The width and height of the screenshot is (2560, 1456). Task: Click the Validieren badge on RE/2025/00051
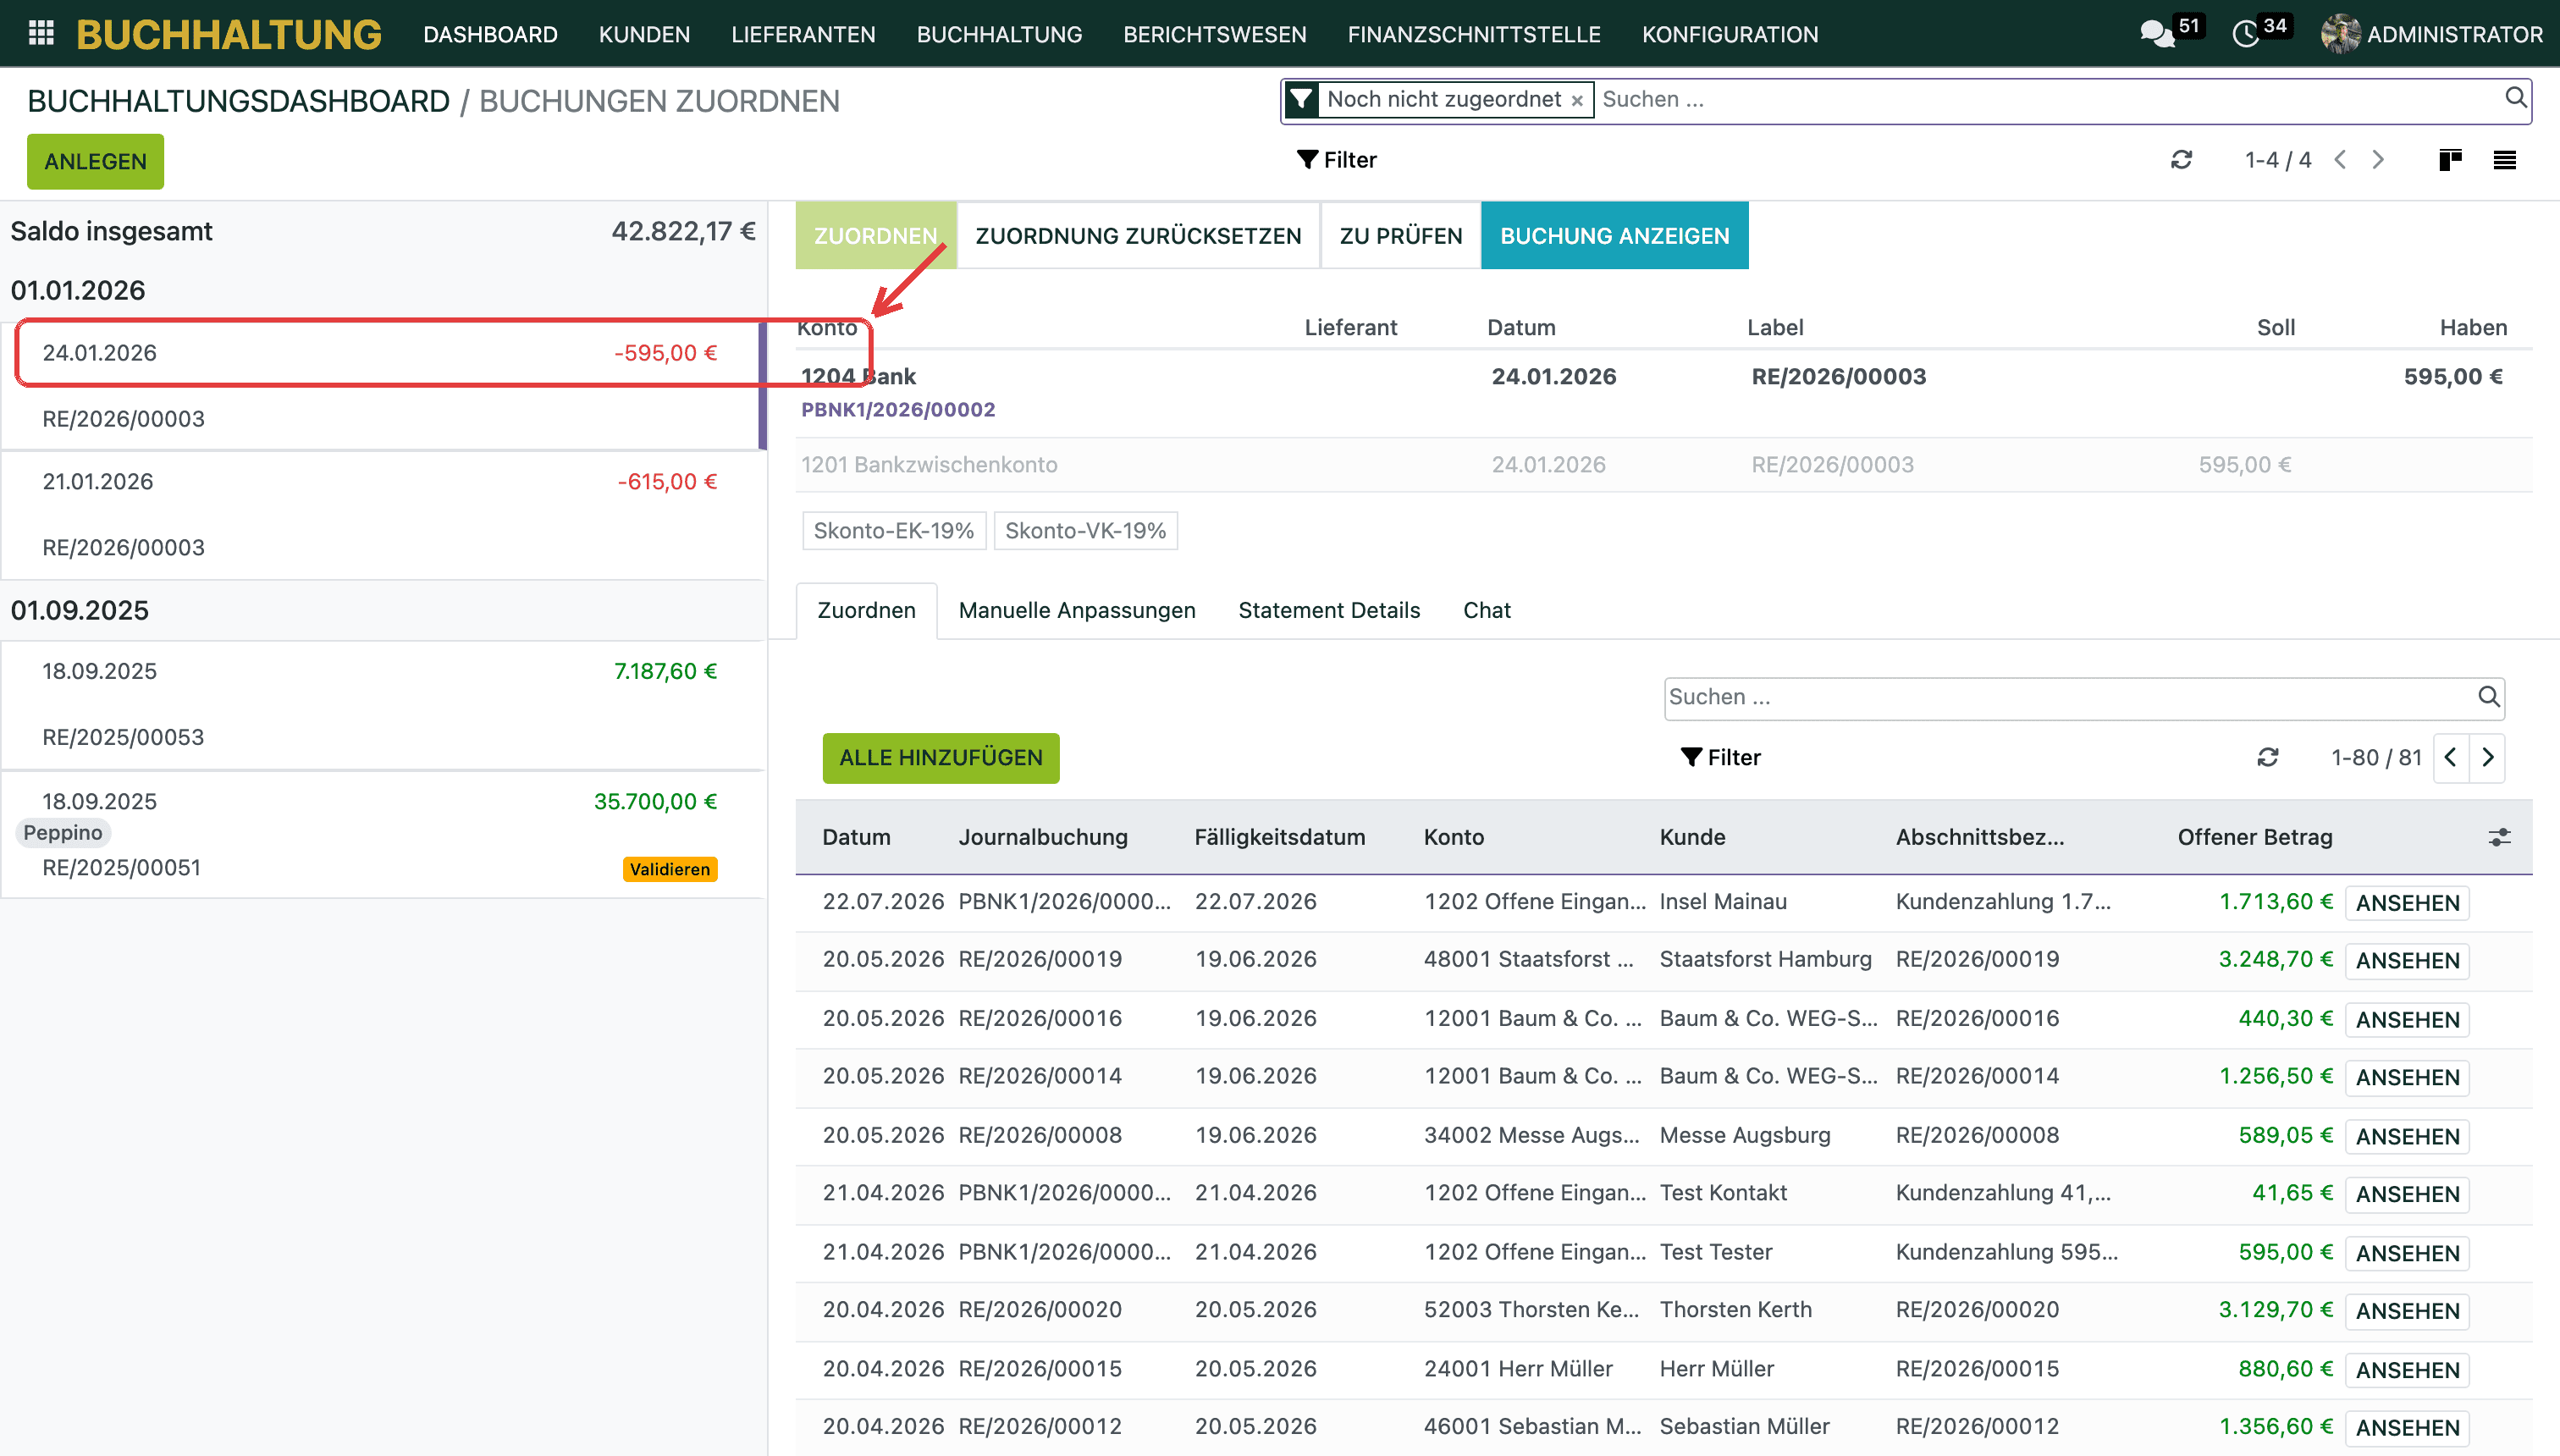(670, 869)
